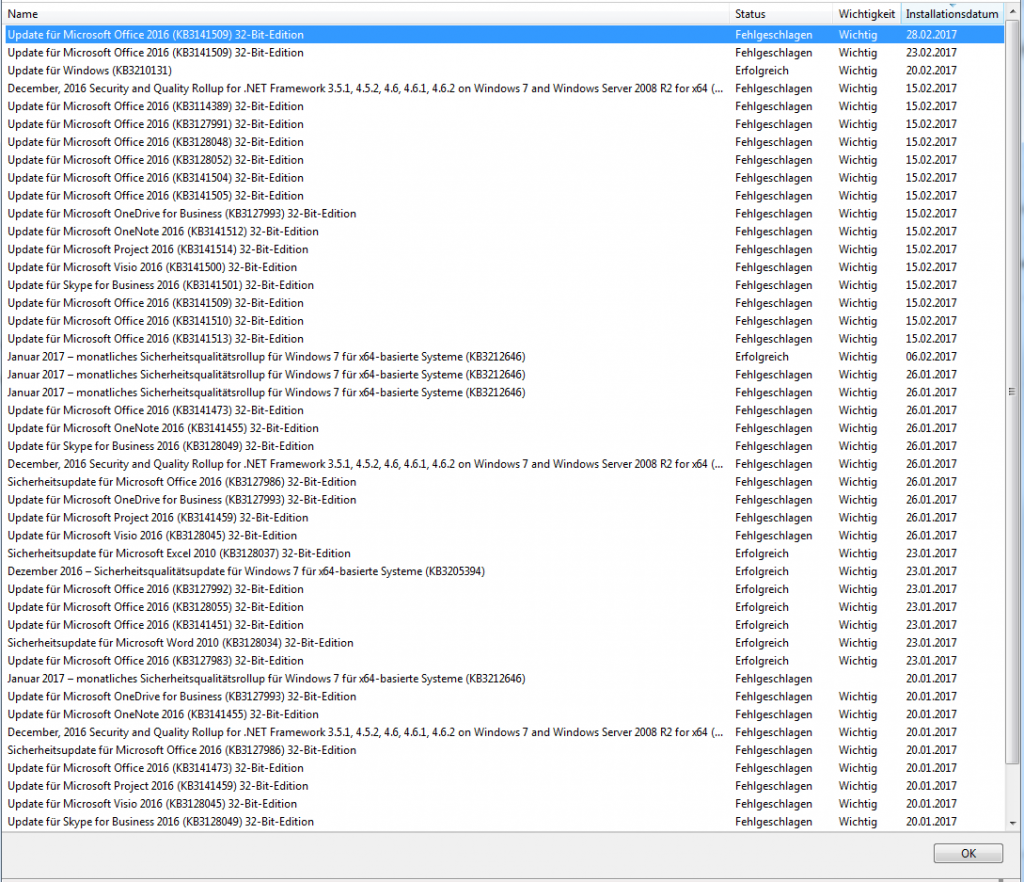The width and height of the screenshot is (1024, 882).
Task: Select Office 2016 update KB3141451
Action: [504, 625]
